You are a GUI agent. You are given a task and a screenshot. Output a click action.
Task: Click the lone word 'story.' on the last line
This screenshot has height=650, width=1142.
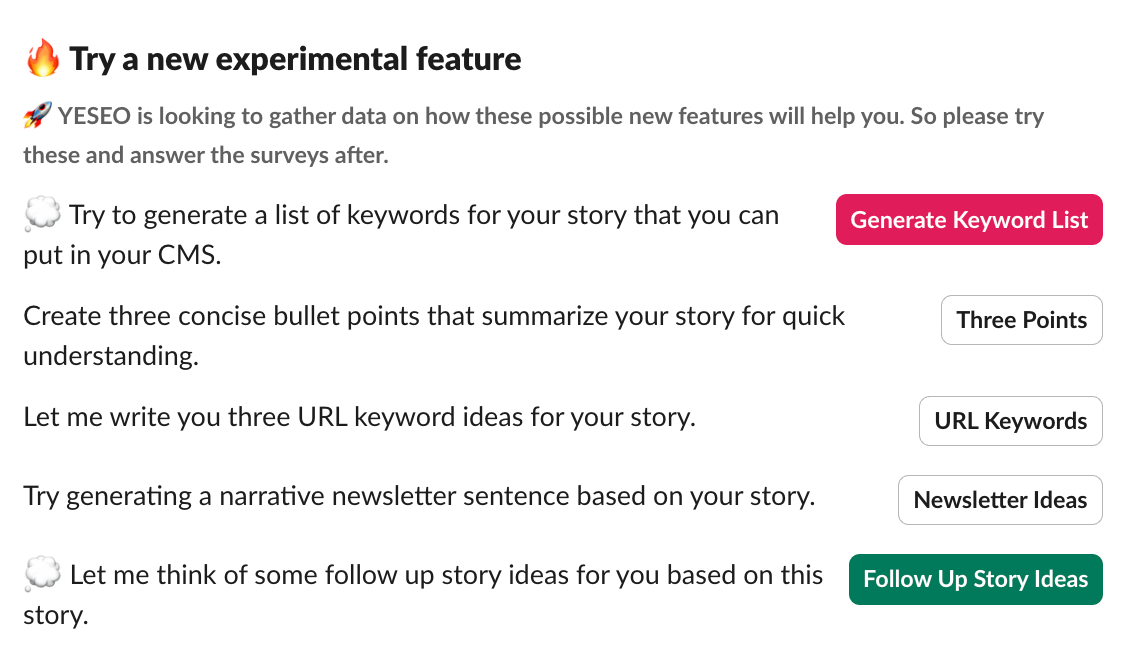[55, 615]
